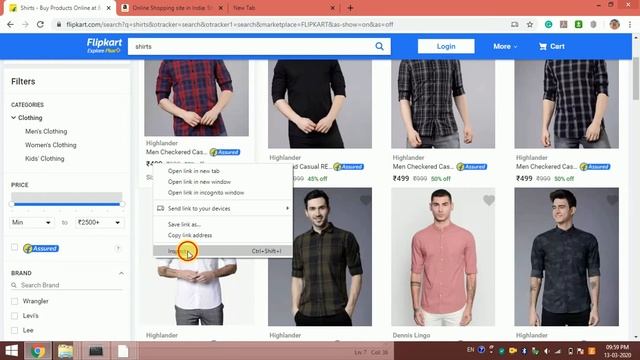Click the Assured filter help question mark
640x360 pixels.
[x=118, y=248]
